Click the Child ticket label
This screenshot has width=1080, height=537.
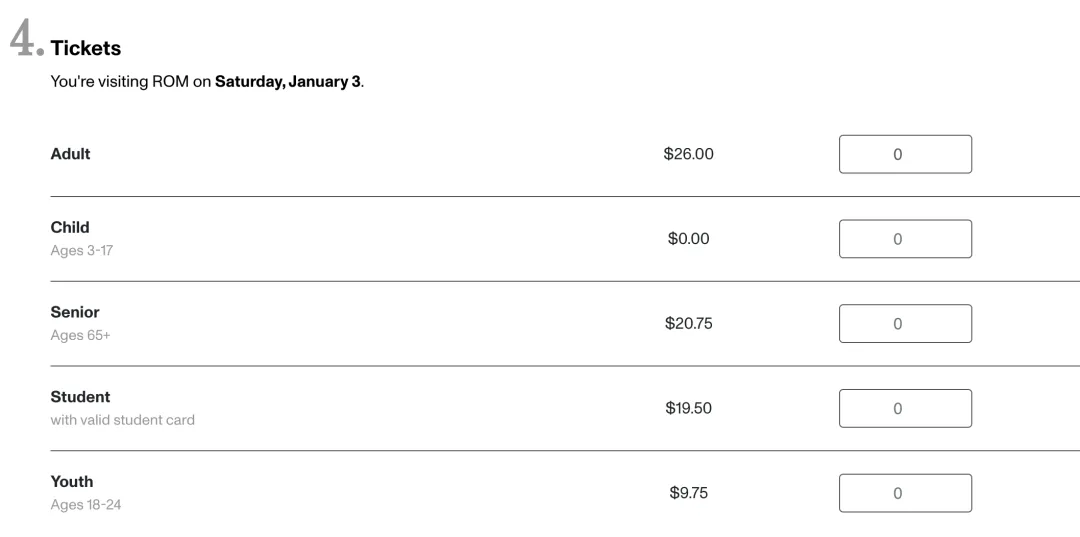[70, 227]
